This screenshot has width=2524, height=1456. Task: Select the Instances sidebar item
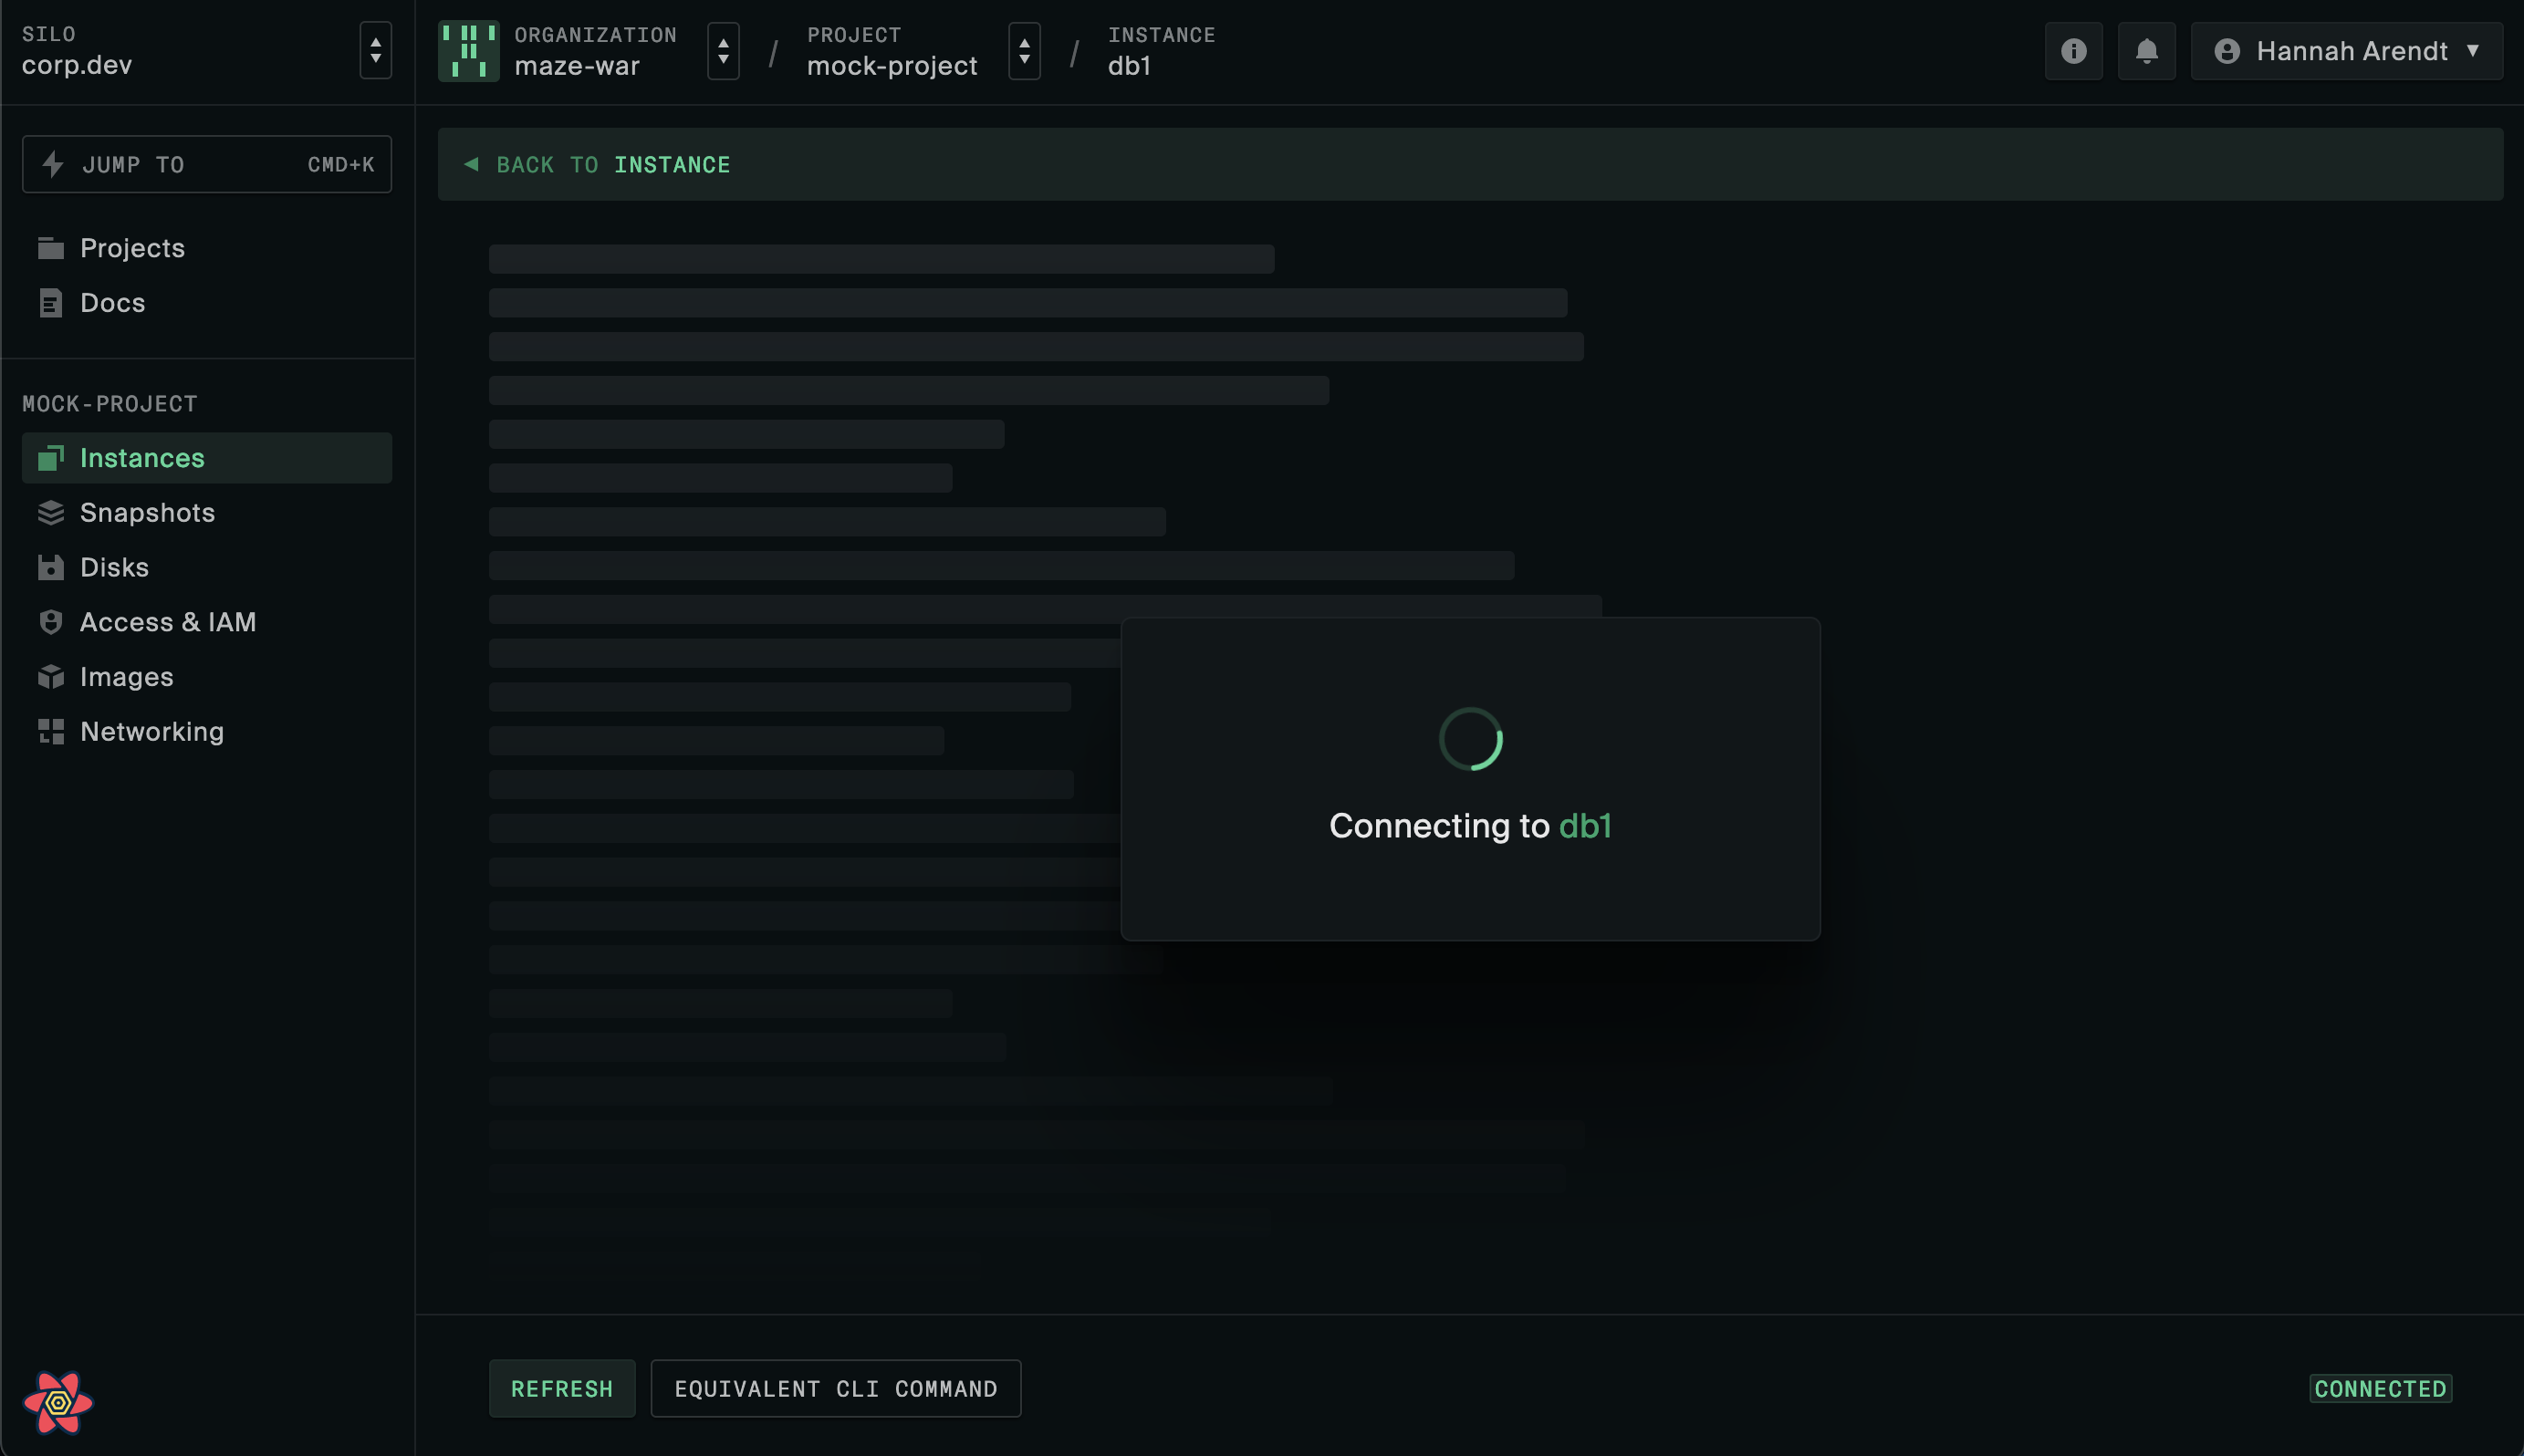[142, 458]
